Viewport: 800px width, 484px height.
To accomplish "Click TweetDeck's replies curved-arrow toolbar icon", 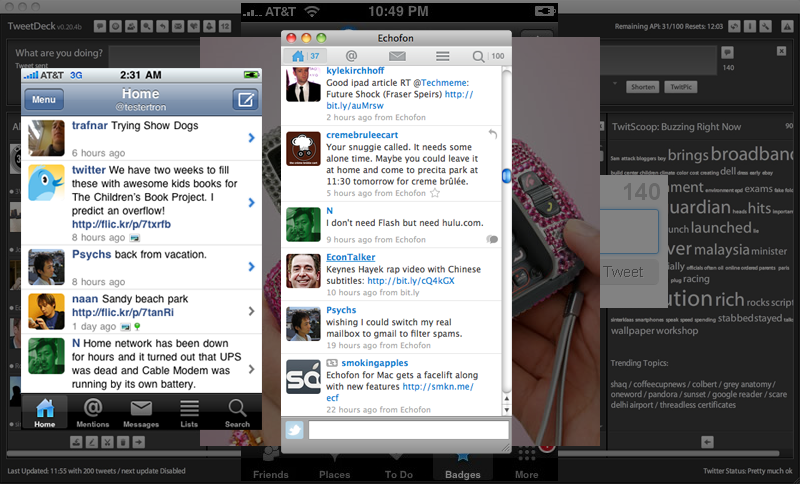I will (162, 26).
